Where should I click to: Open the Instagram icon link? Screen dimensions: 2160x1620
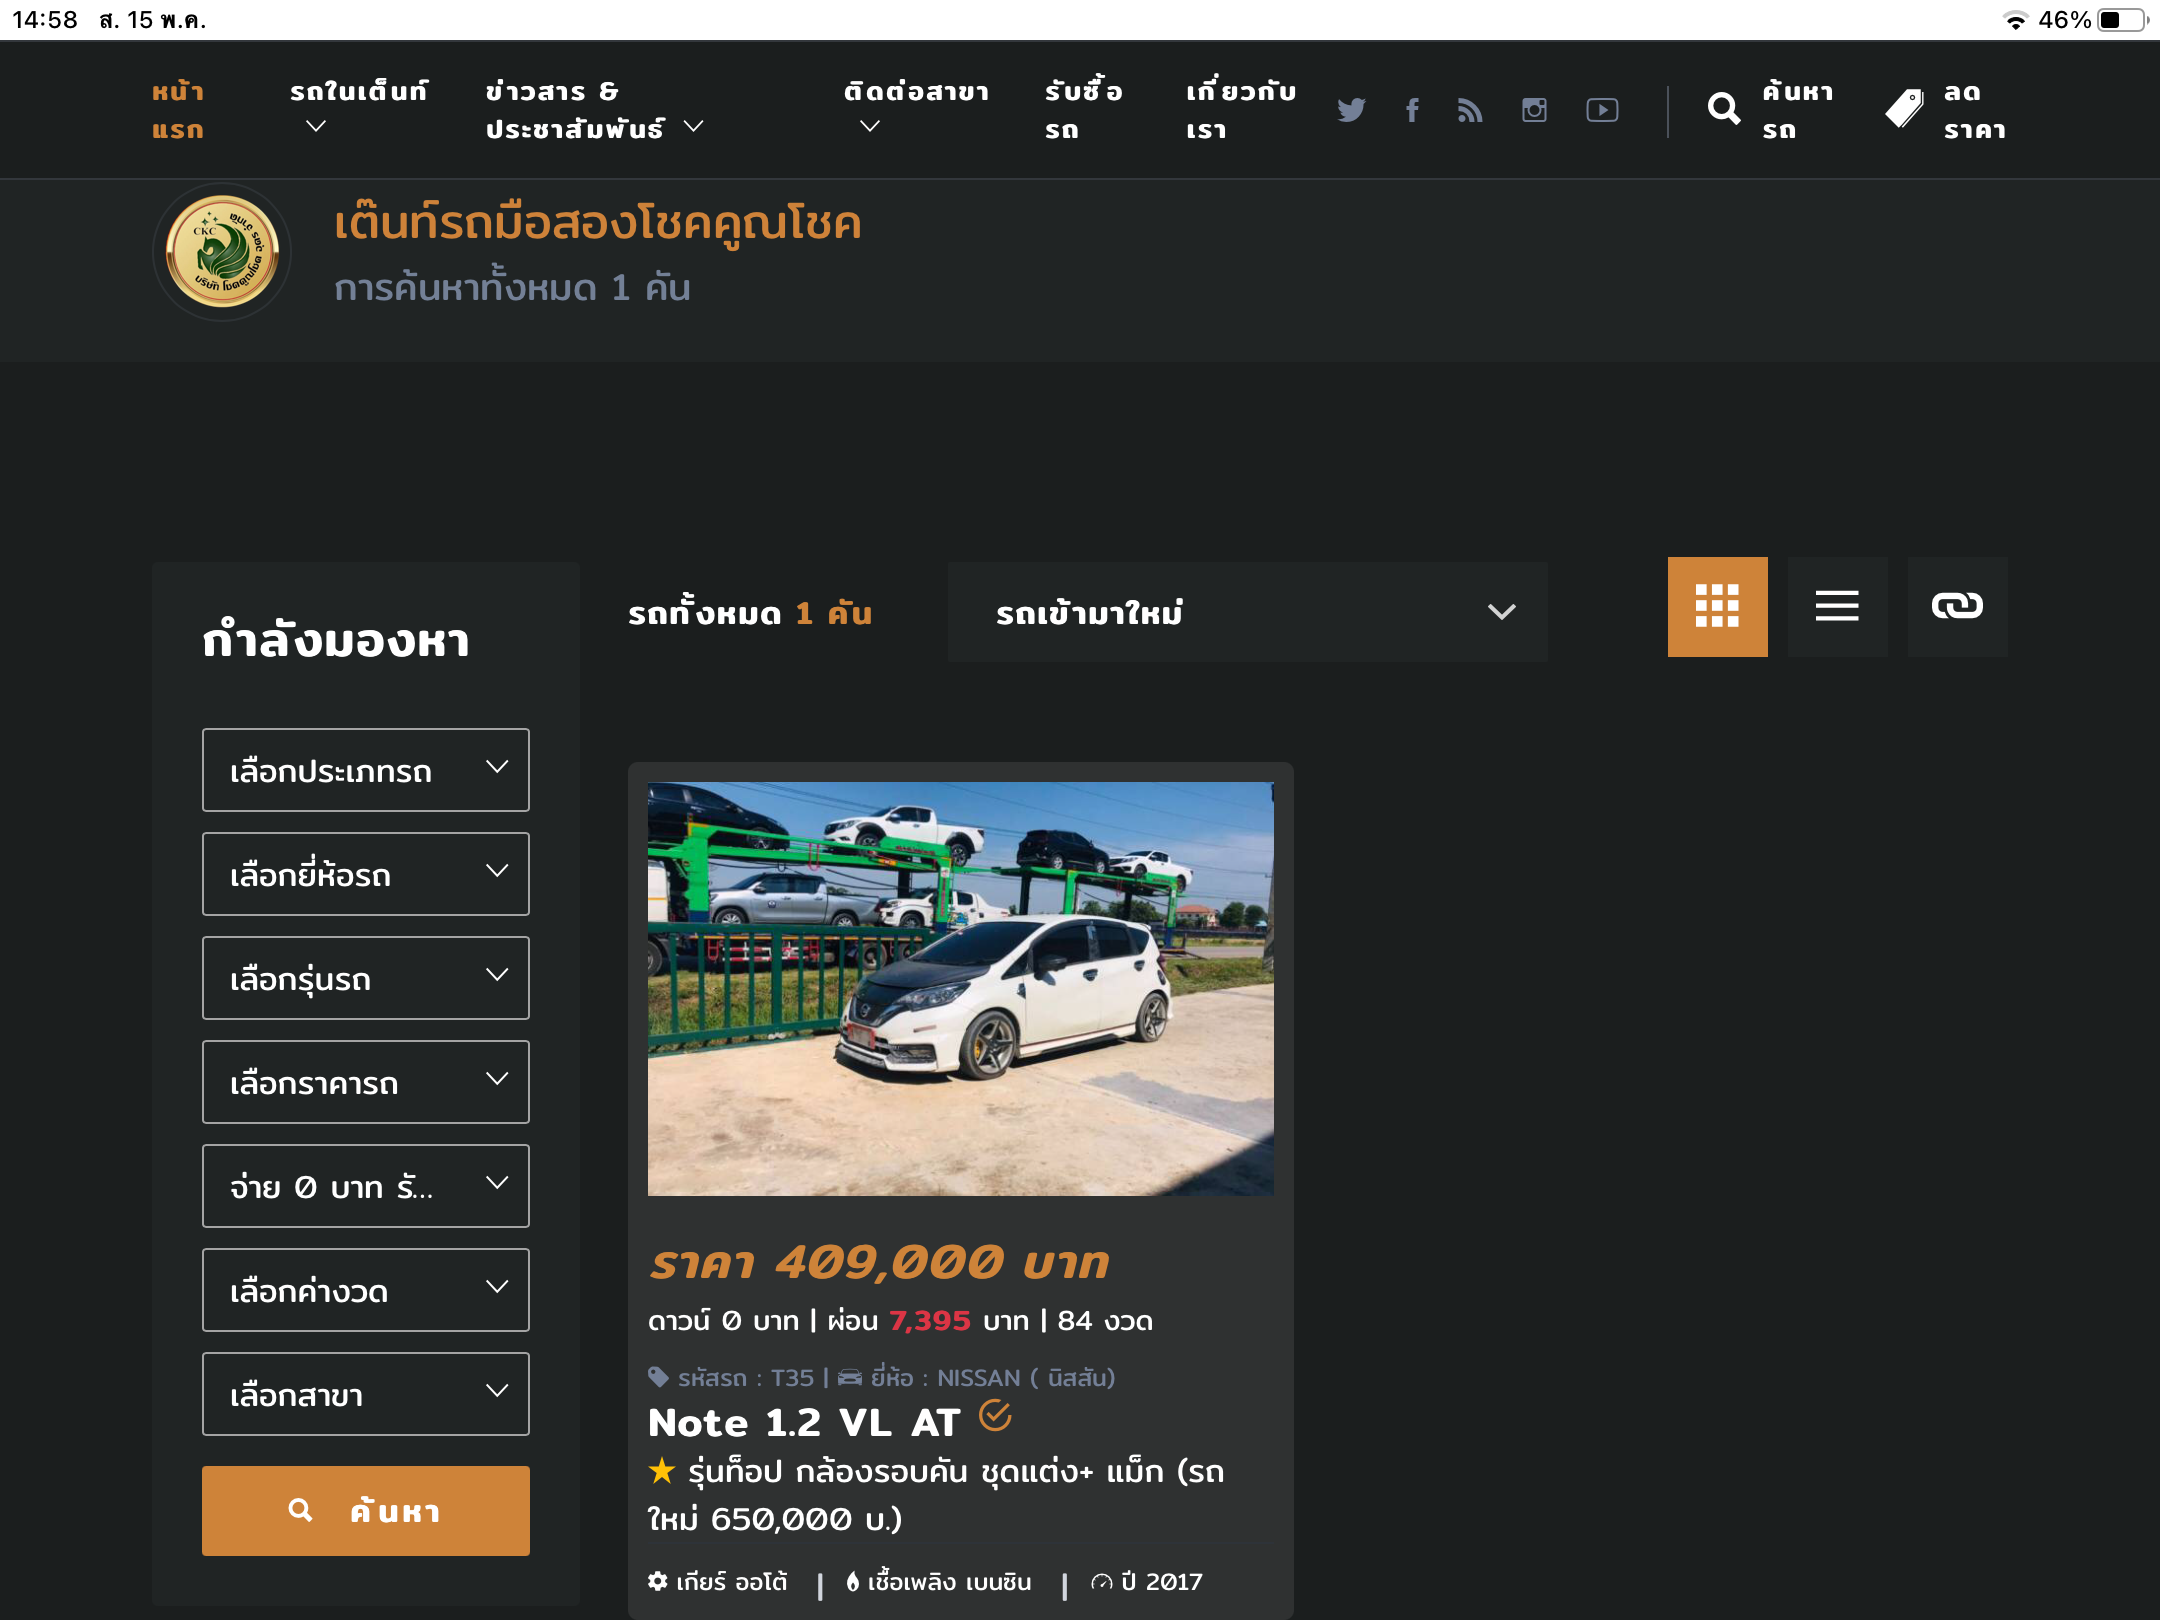point(1534,110)
